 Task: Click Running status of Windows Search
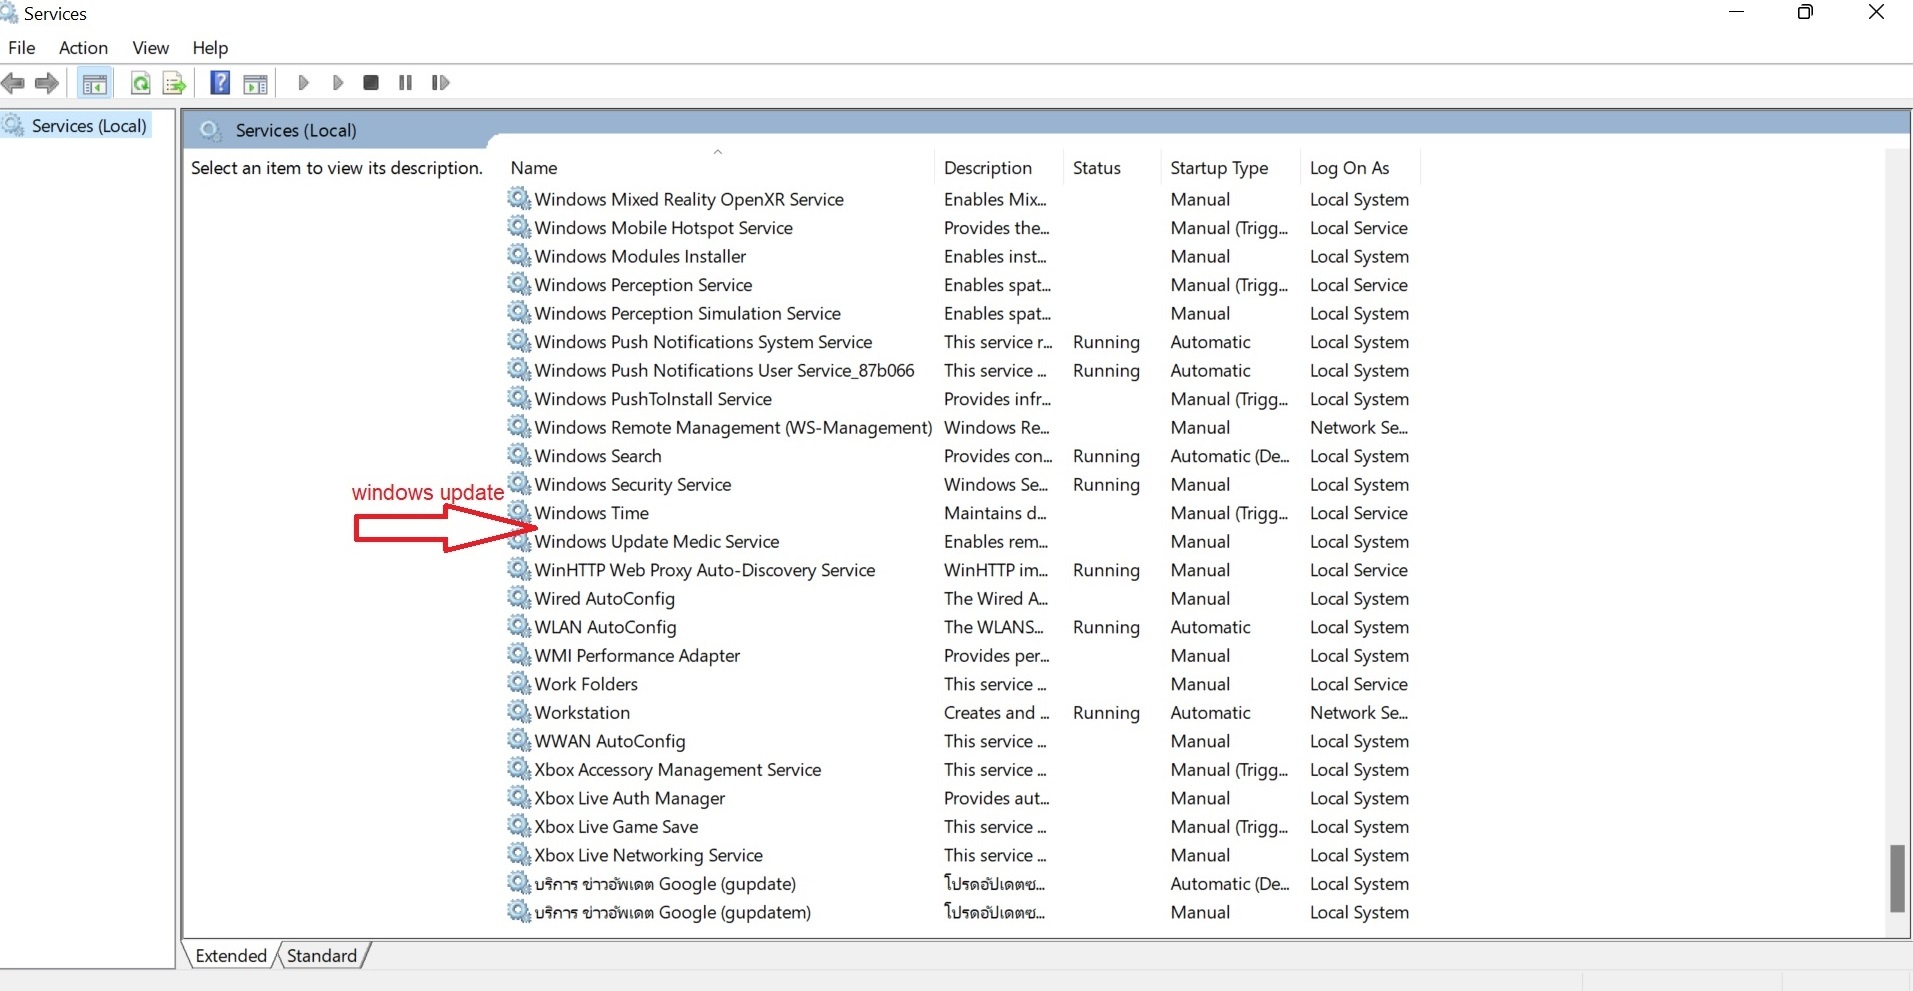[1106, 455]
